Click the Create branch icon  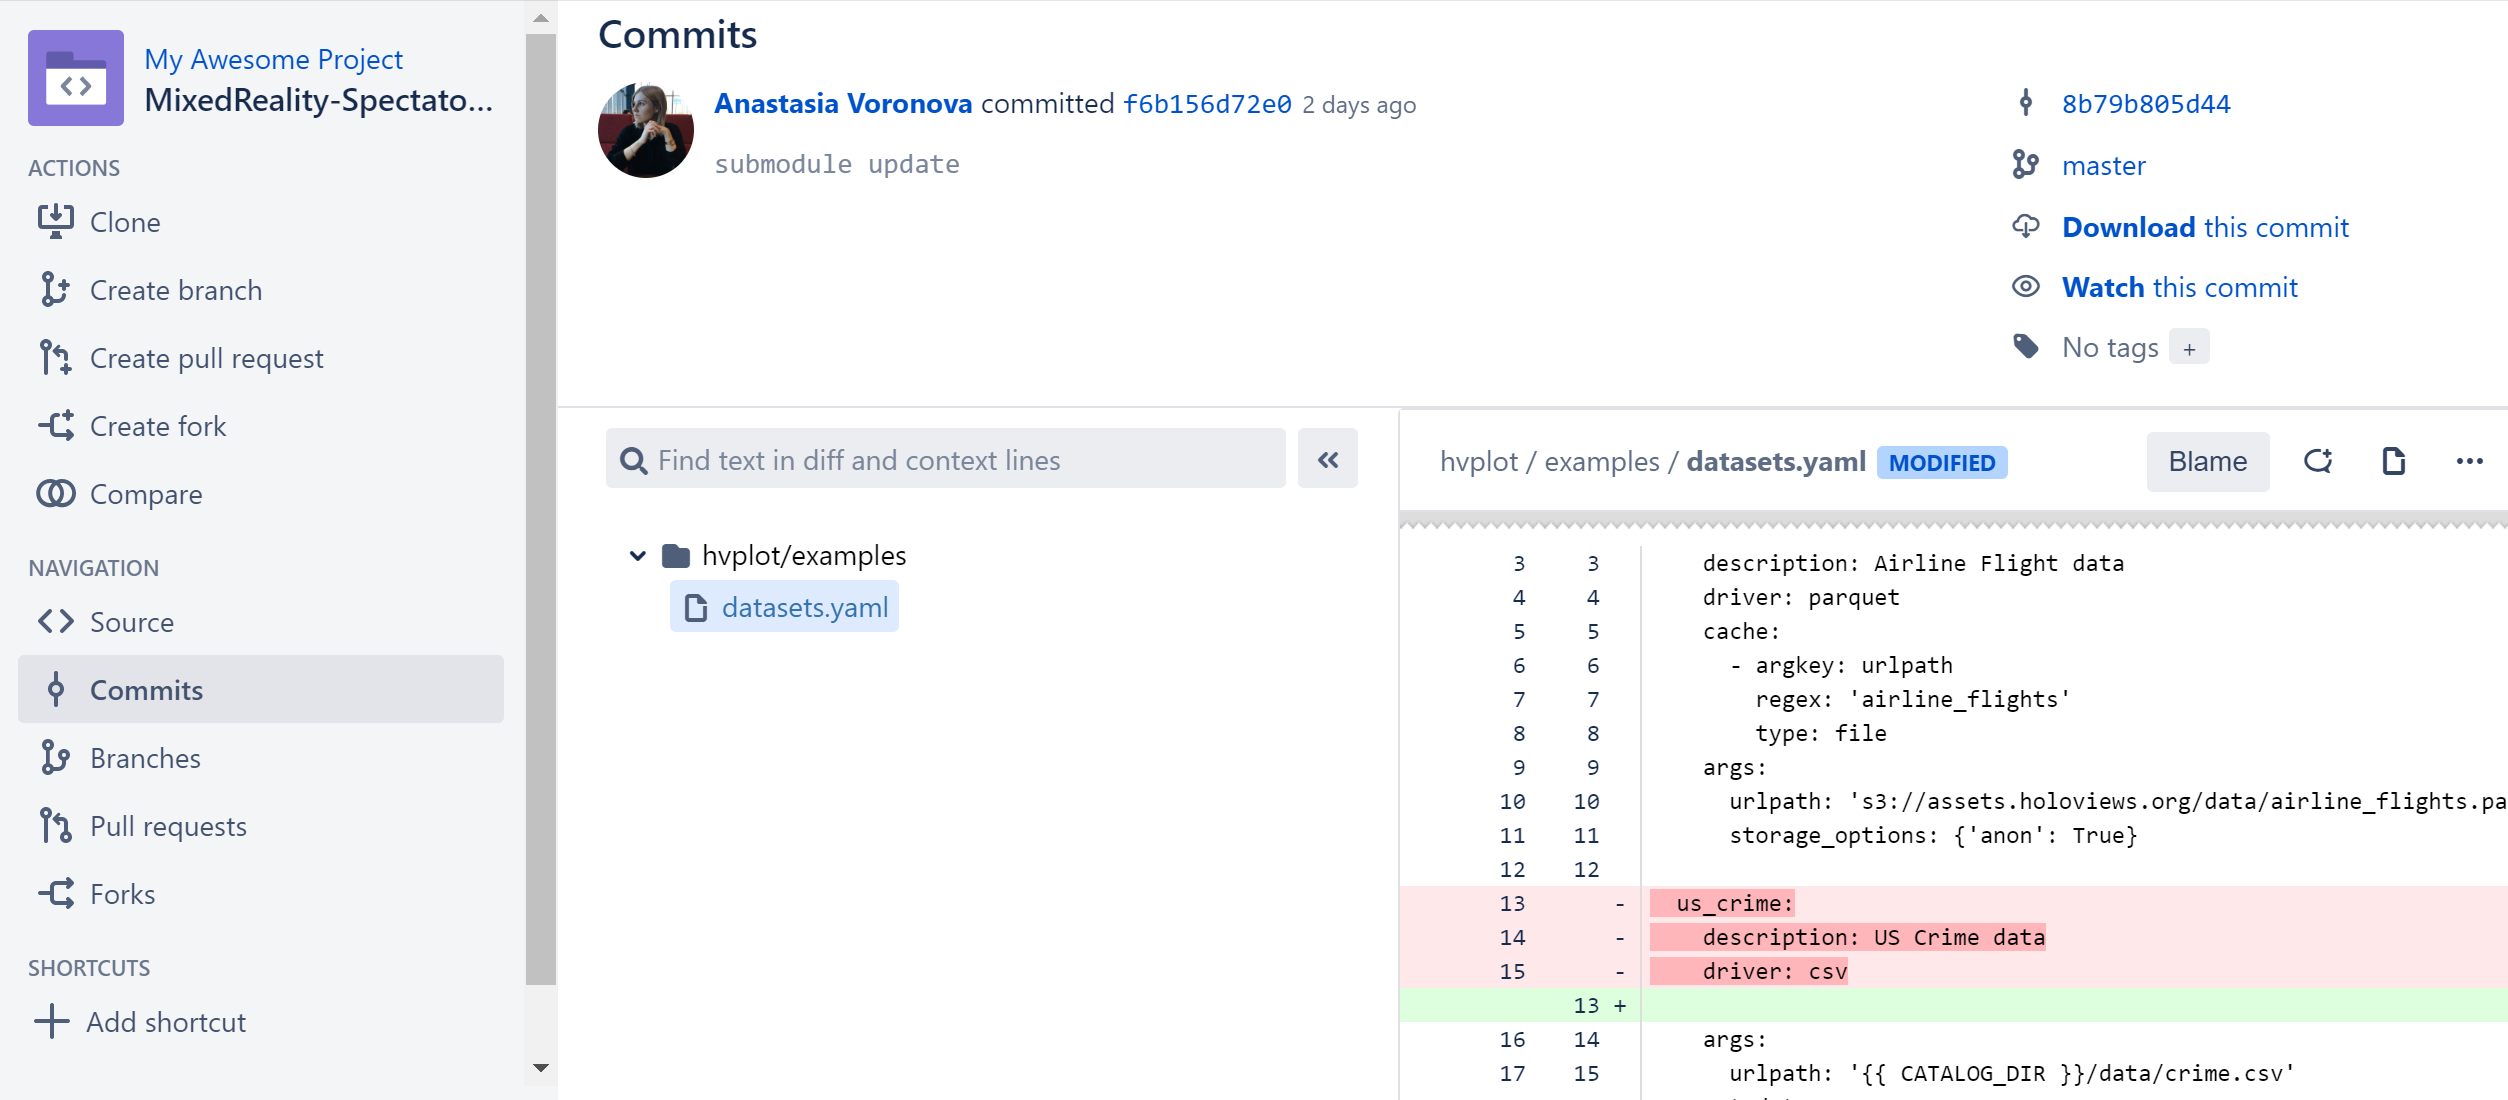[55, 290]
